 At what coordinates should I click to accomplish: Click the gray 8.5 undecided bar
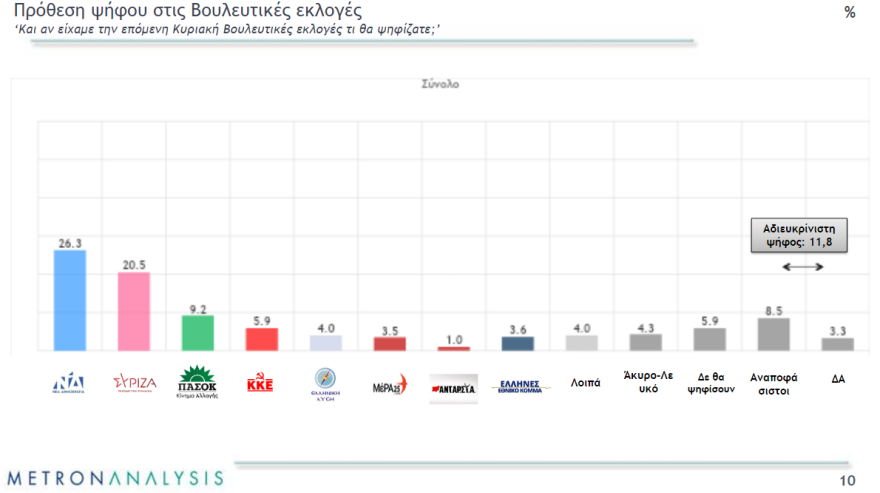[774, 334]
